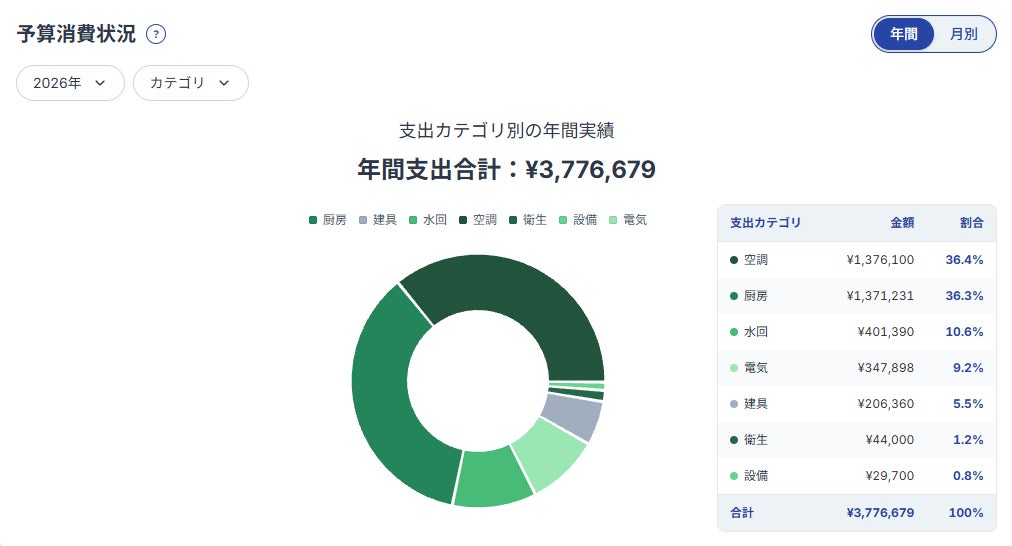Screen dimensions: 1012x546
Task: Open the help question mark icon
Action: 156,34
